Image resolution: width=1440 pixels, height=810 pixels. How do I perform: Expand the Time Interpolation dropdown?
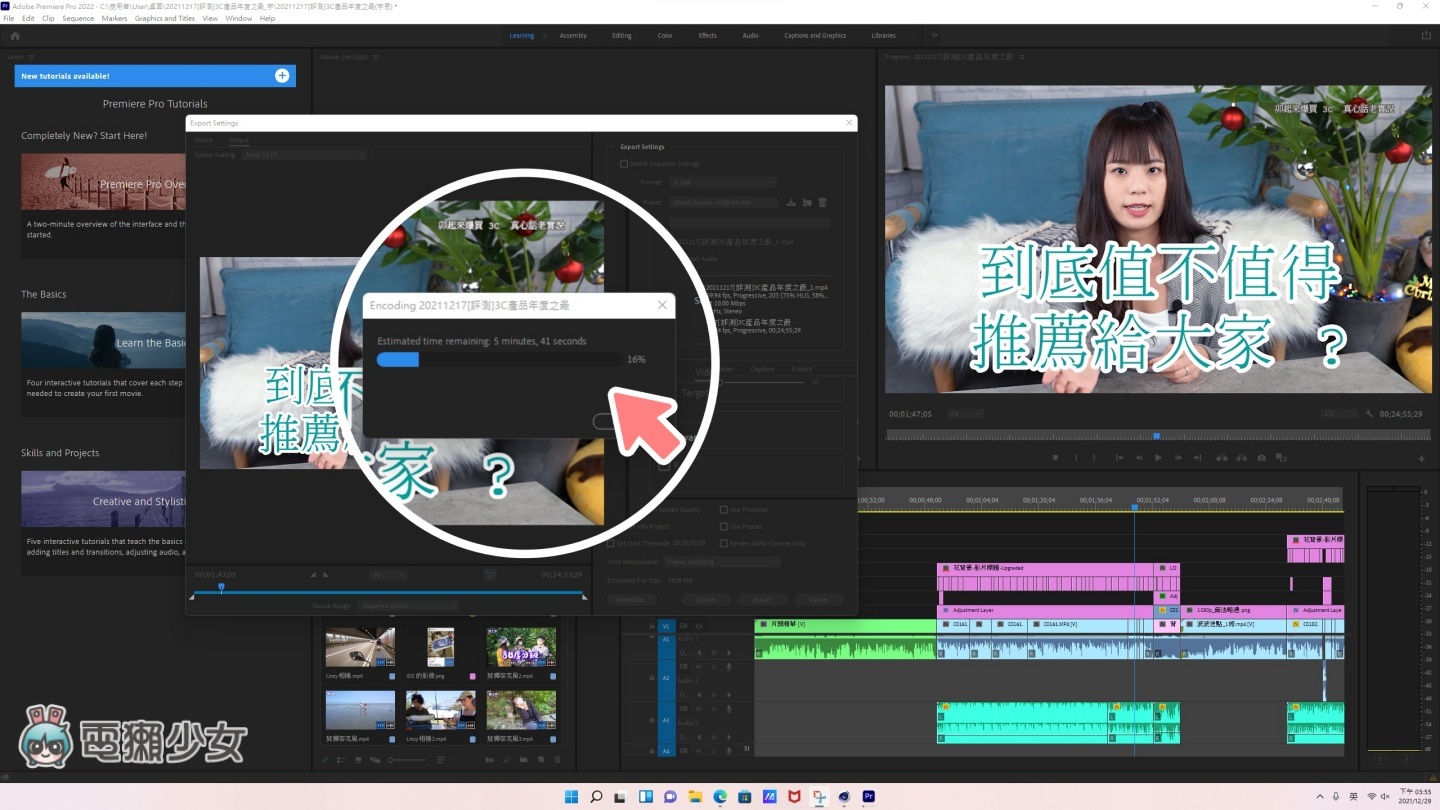point(722,562)
